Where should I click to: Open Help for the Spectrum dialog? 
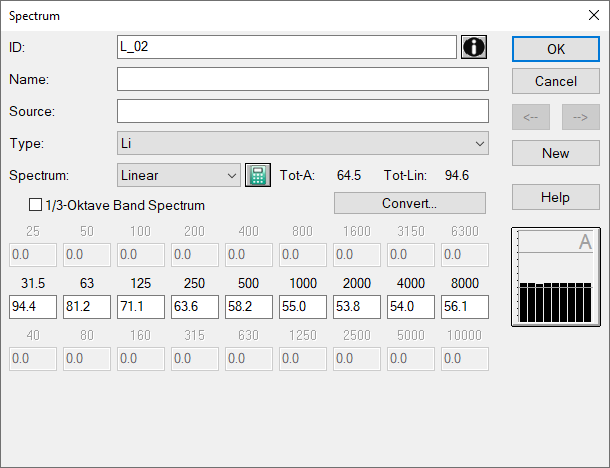(556, 197)
